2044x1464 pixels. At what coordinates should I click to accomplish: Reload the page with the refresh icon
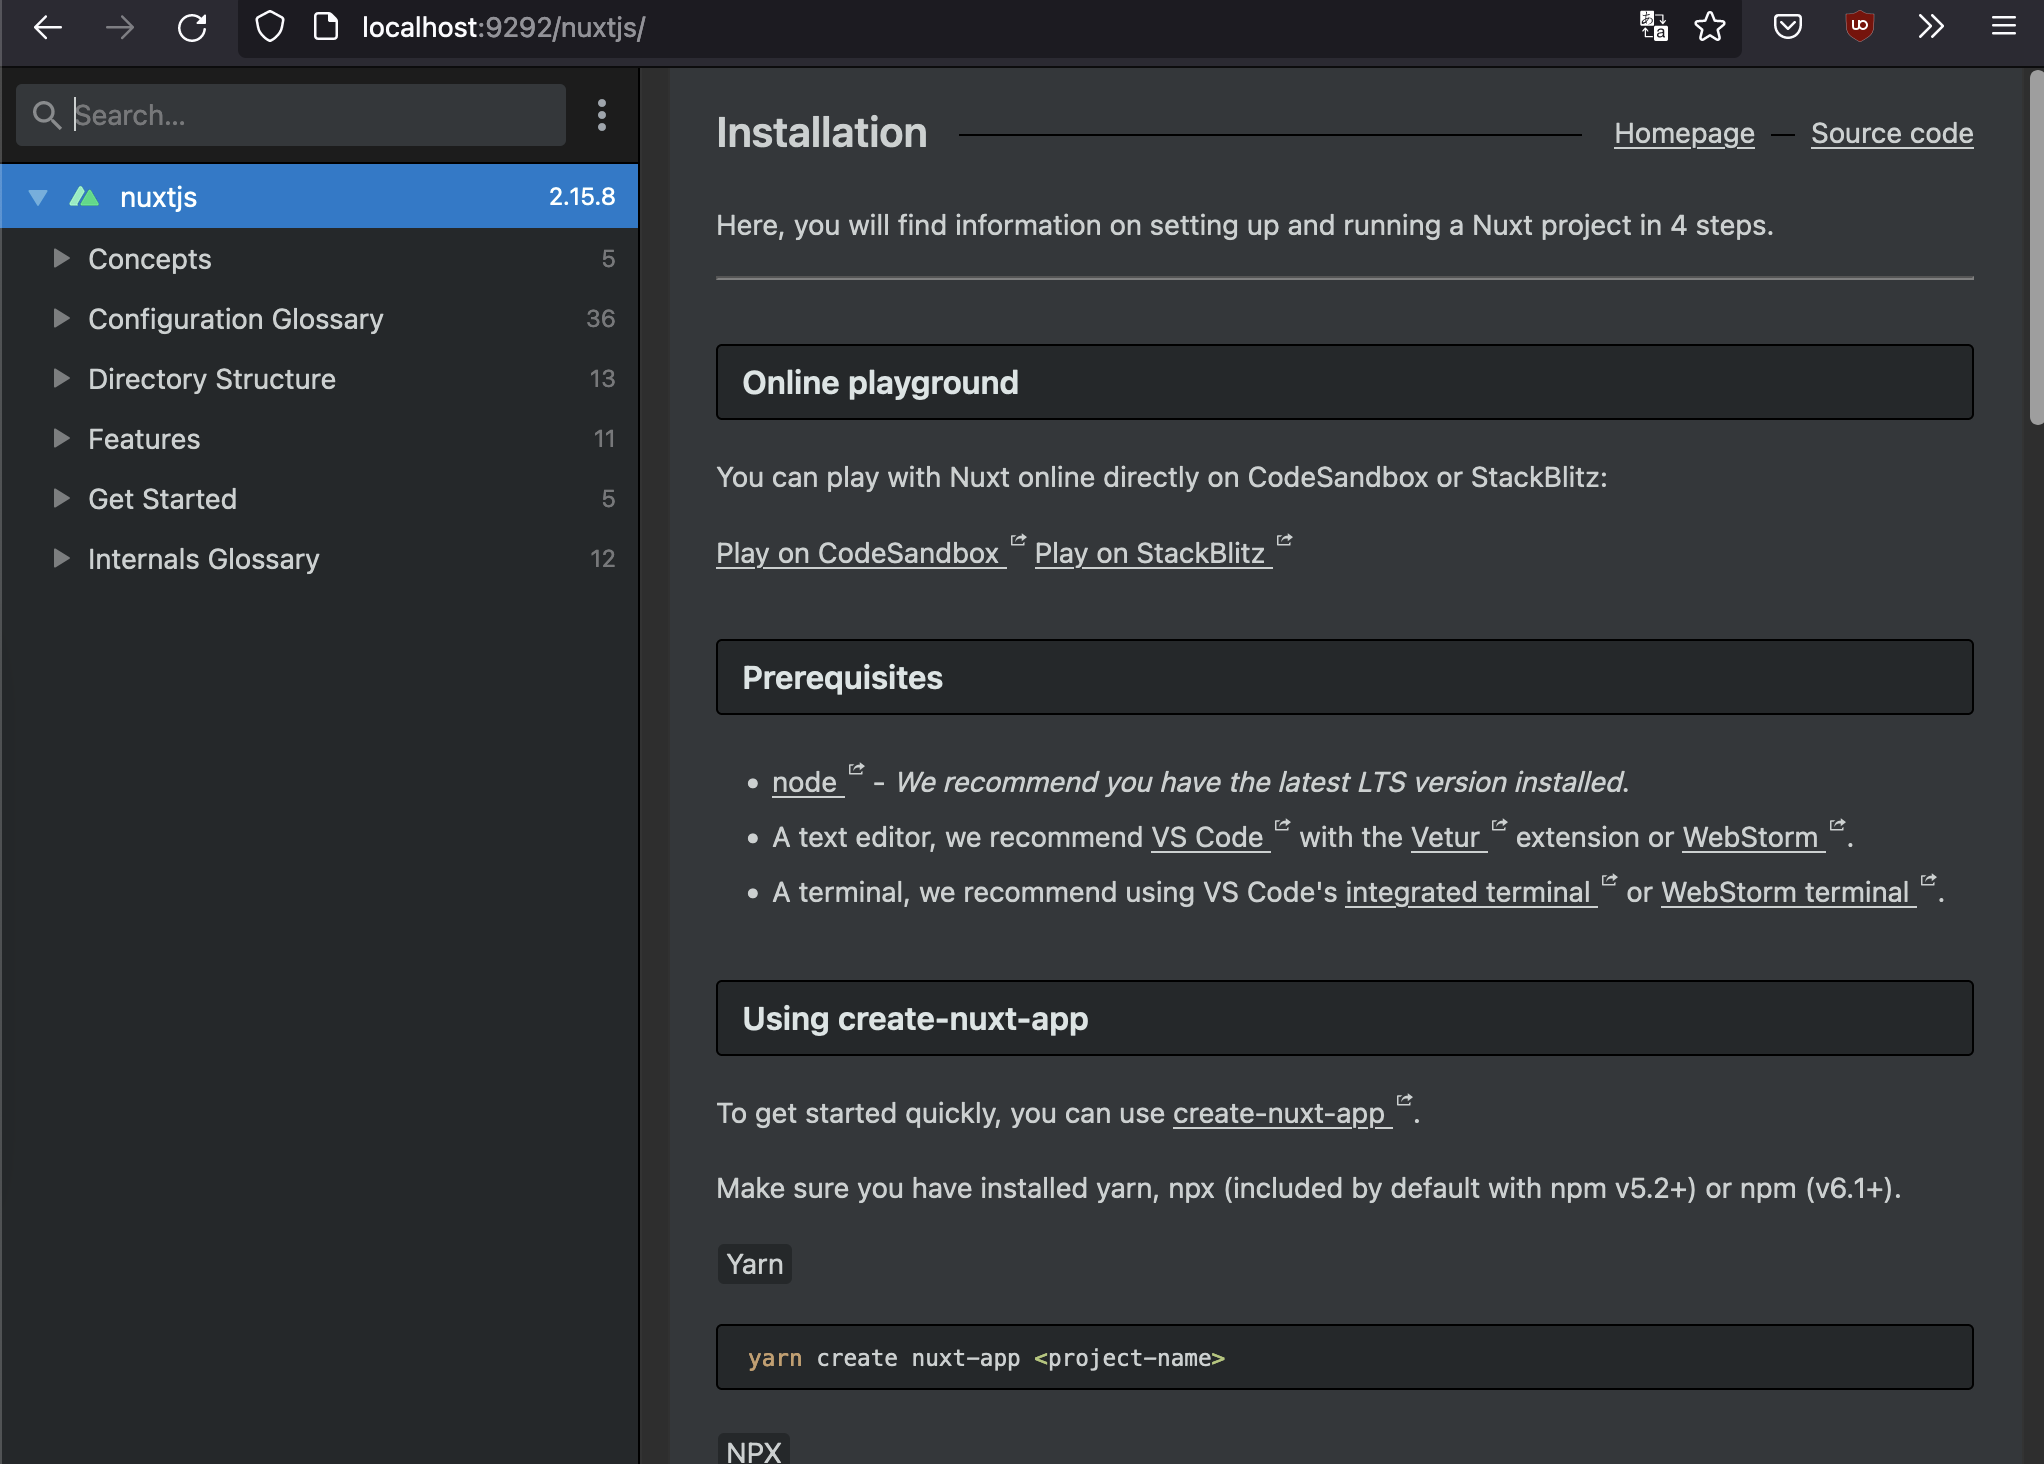click(x=192, y=27)
